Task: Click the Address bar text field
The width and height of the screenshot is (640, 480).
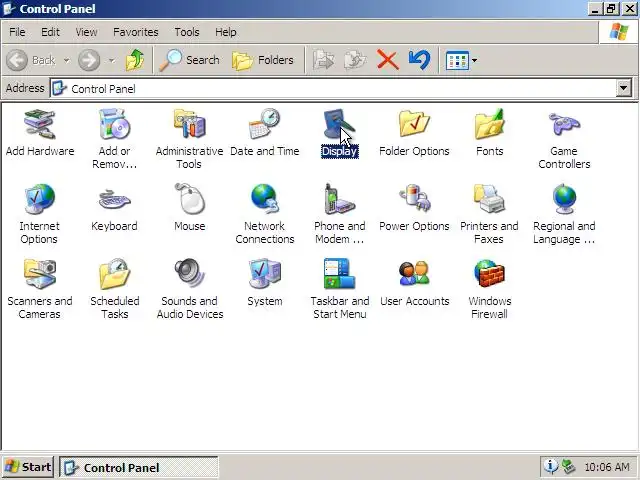Action: (x=333, y=88)
